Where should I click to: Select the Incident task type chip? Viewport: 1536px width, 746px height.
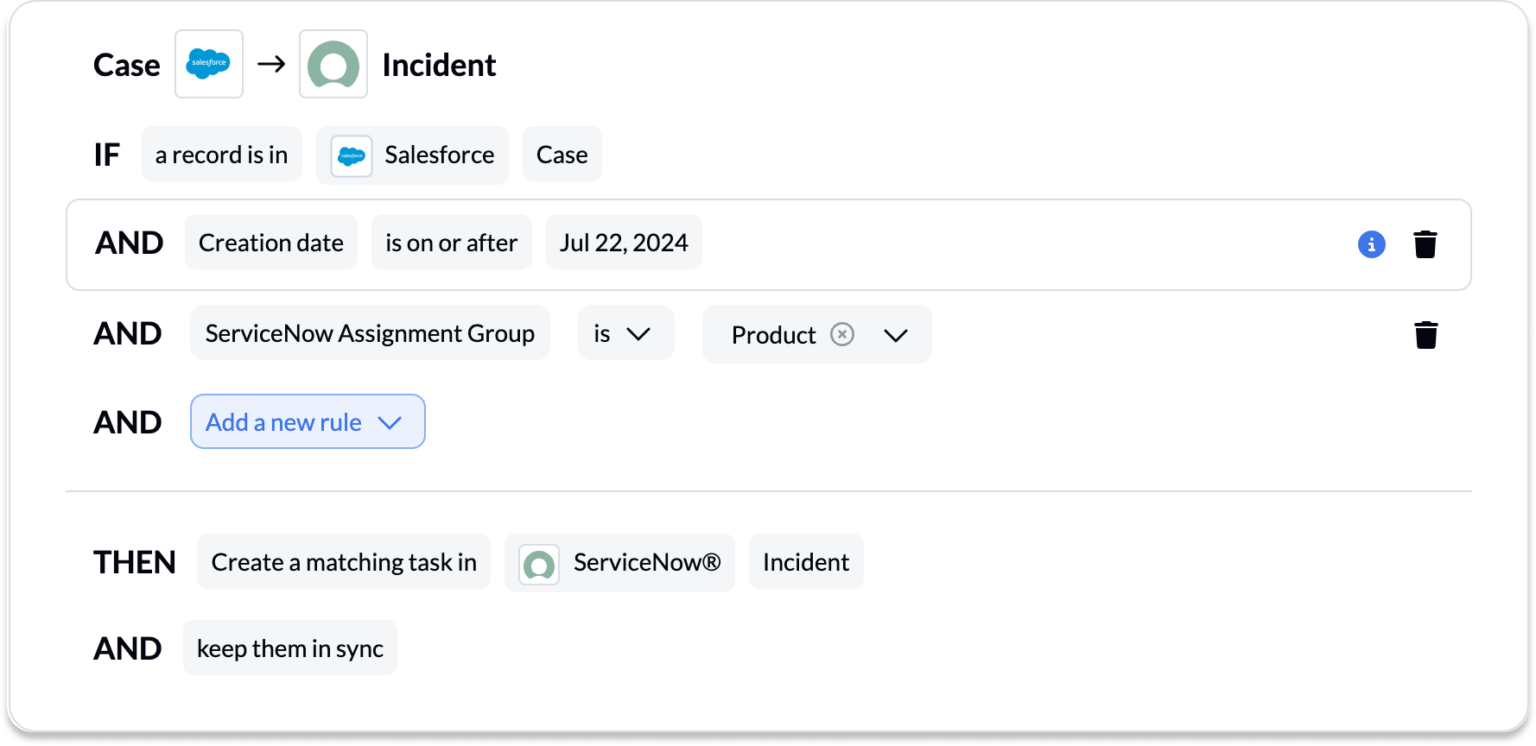pos(805,561)
